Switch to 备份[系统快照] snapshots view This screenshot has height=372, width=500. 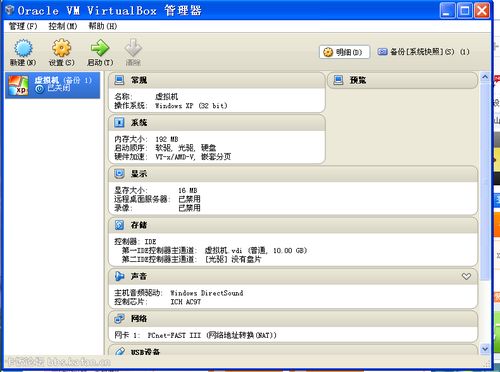[x=423, y=52]
